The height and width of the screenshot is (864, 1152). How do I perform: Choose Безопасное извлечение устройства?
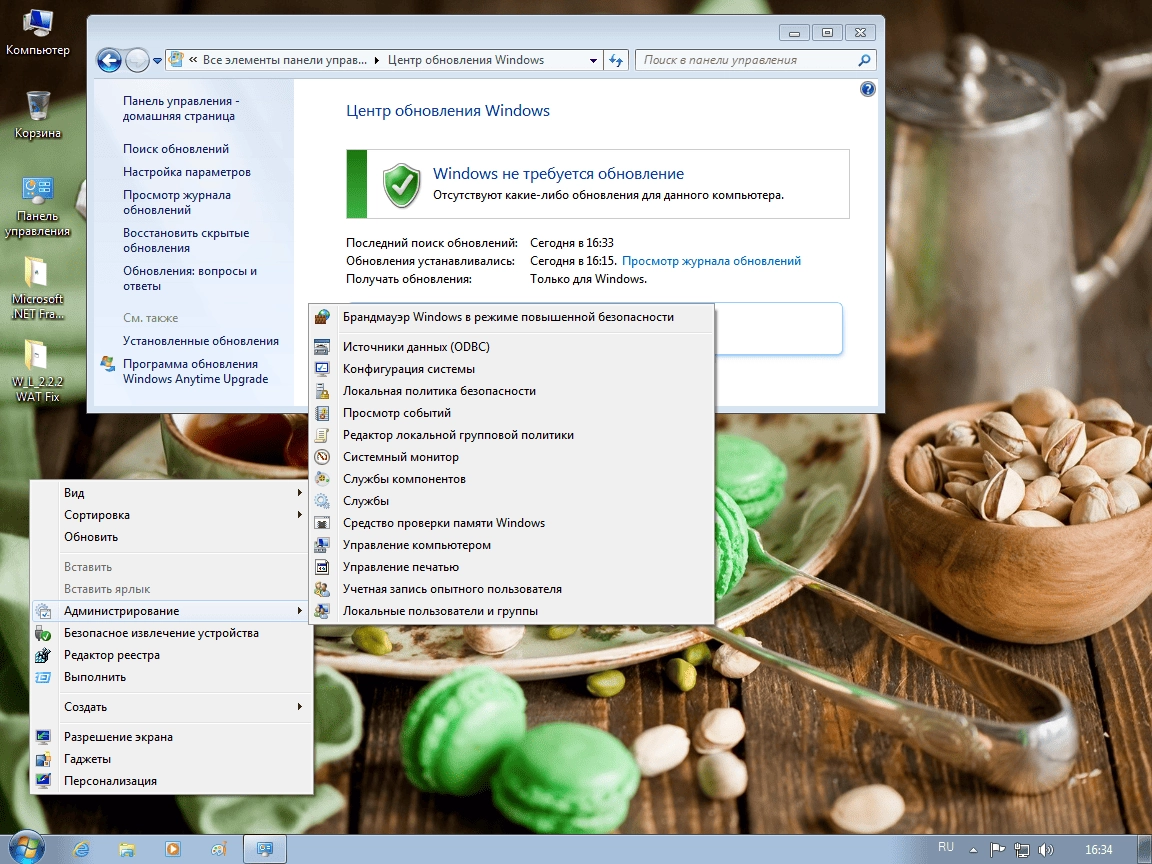pyautogui.click(x=171, y=633)
